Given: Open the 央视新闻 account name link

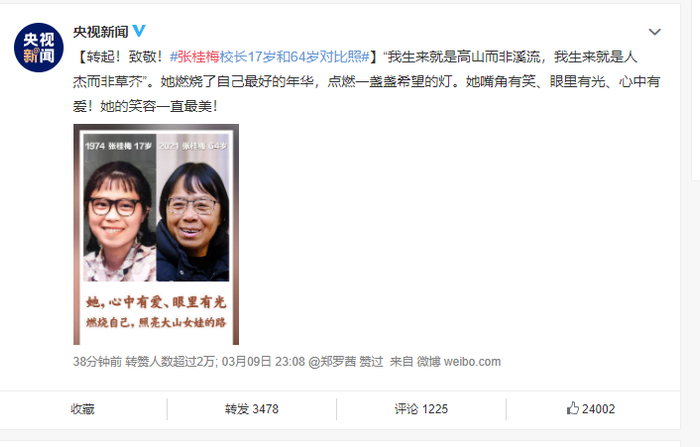Looking at the screenshot, I should pos(100,32).
